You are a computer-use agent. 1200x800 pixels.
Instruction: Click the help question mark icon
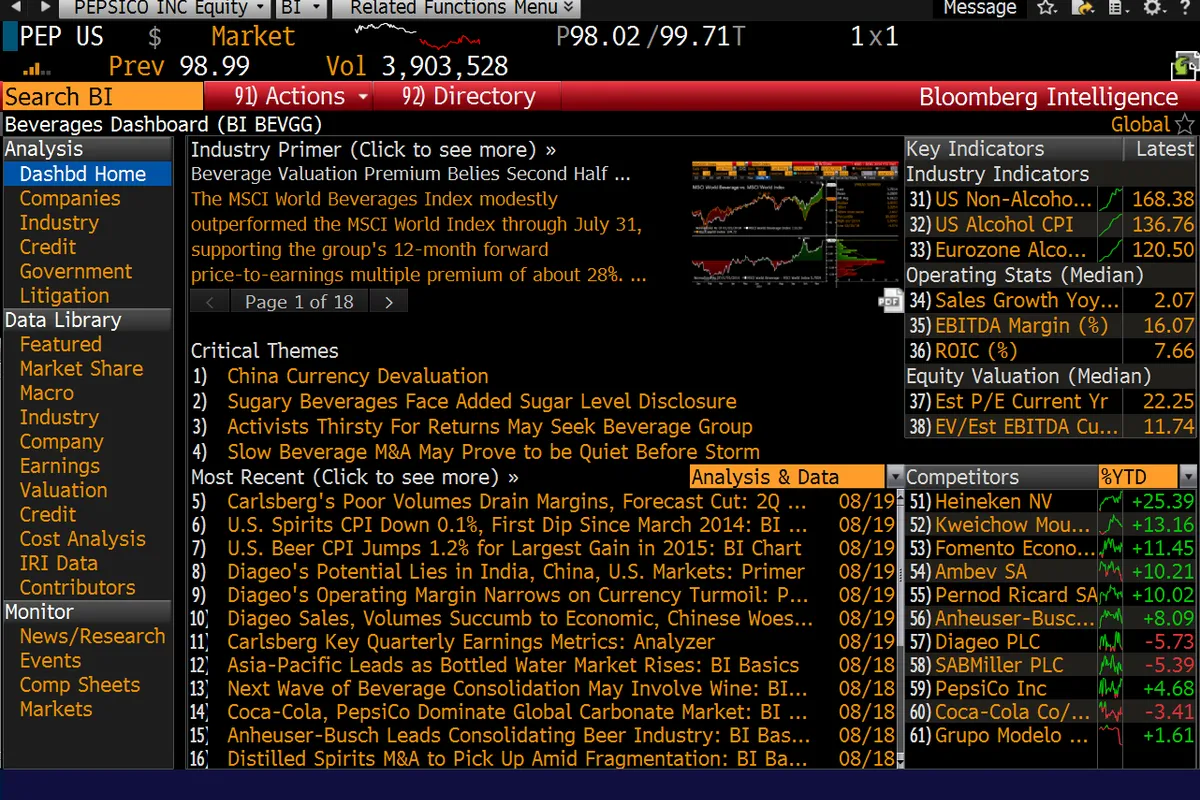pyautogui.click(x=1184, y=8)
